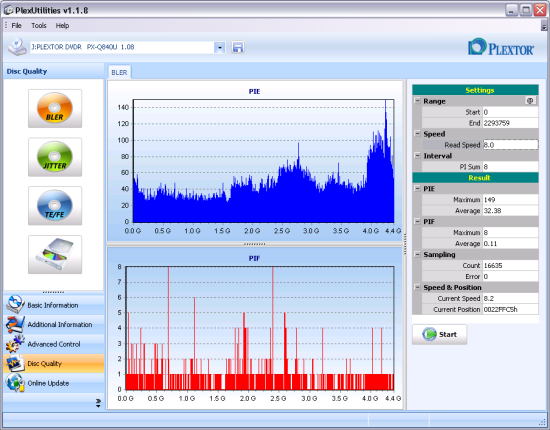Click the Settings section header

pos(475,90)
